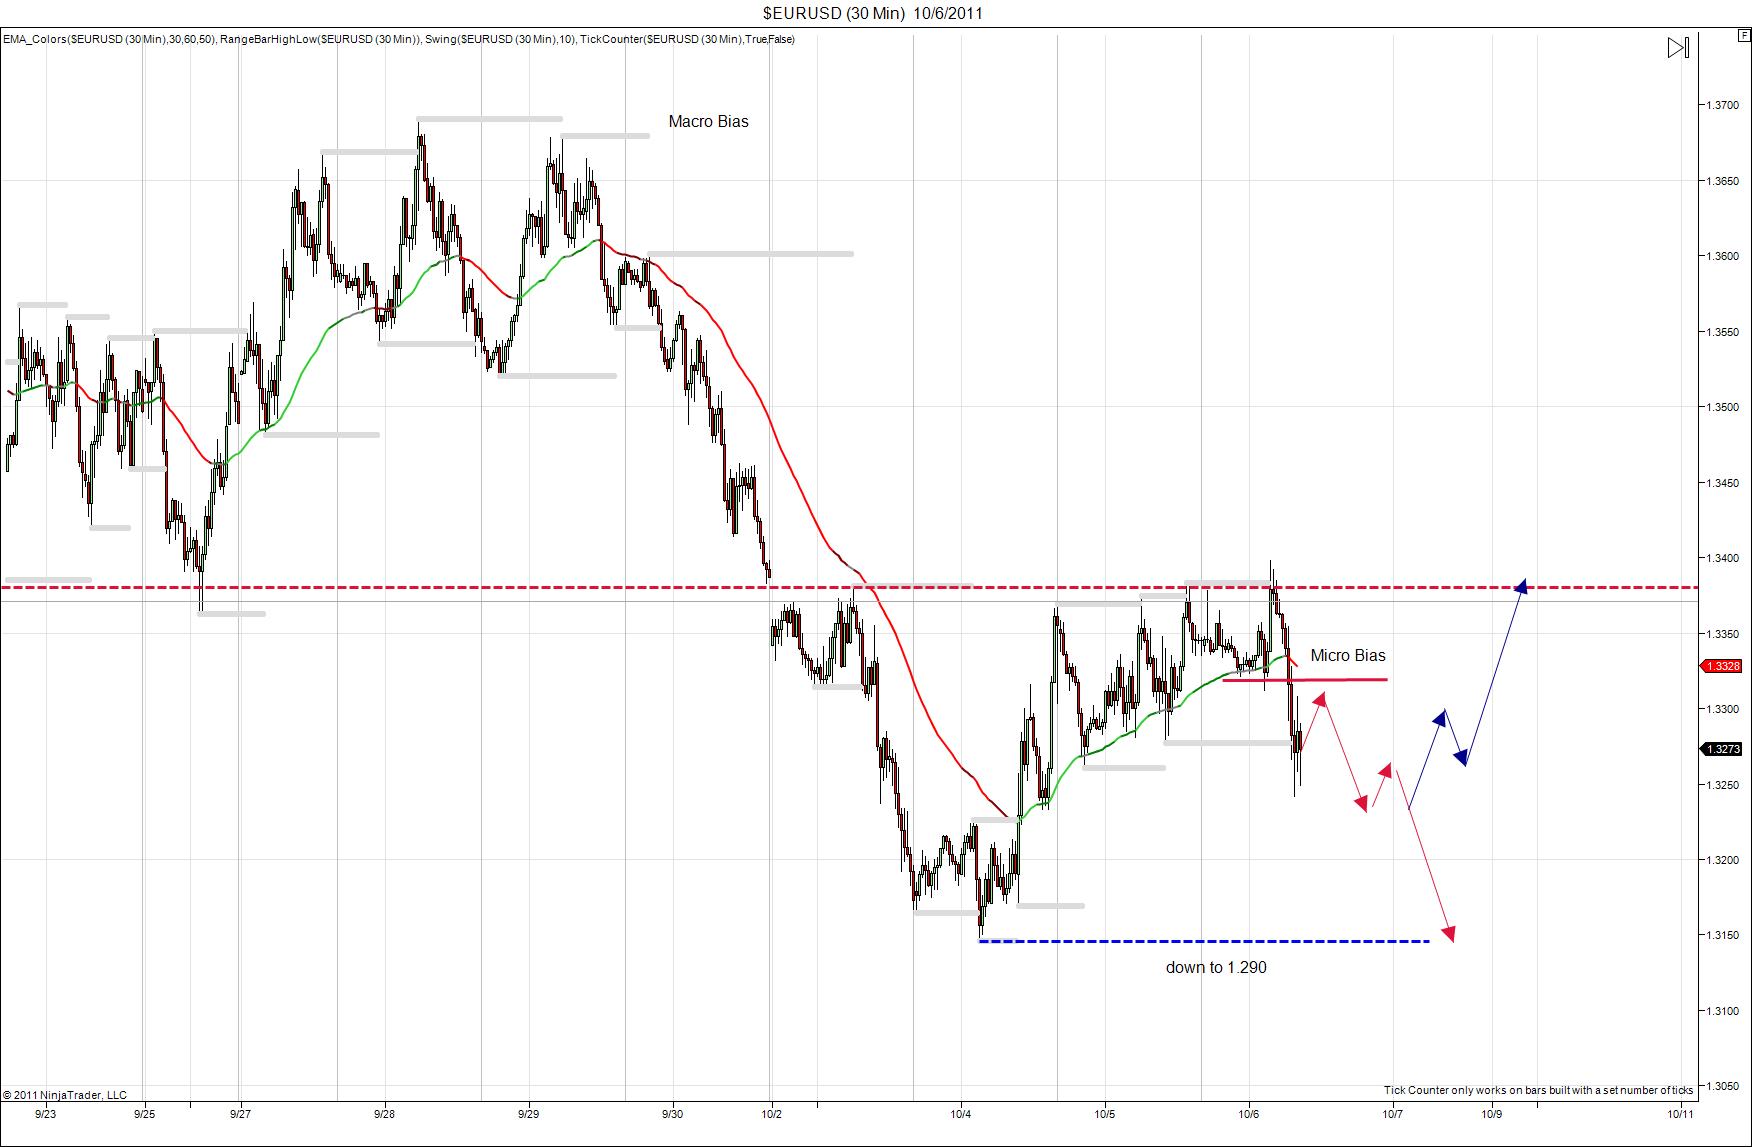The height and width of the screenshot is (1147, 1752).
Task: Click the red 1.3328 price marker
Action: pyautogui.click(x=1722, y=666)
